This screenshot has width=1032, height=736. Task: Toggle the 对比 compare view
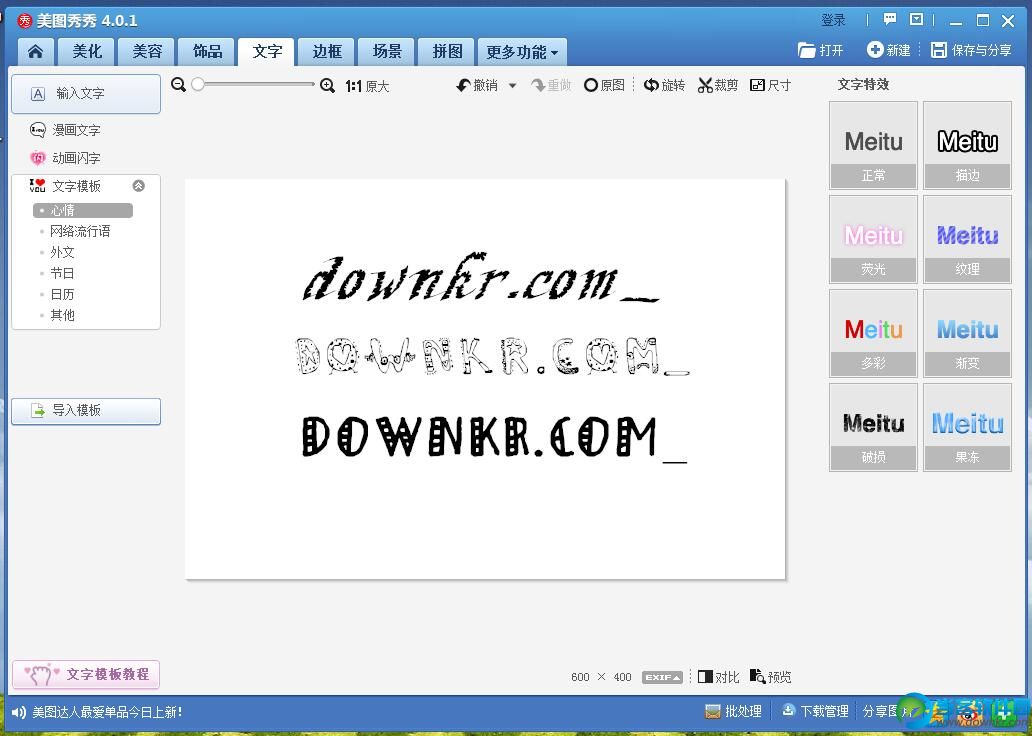[718, 677]
